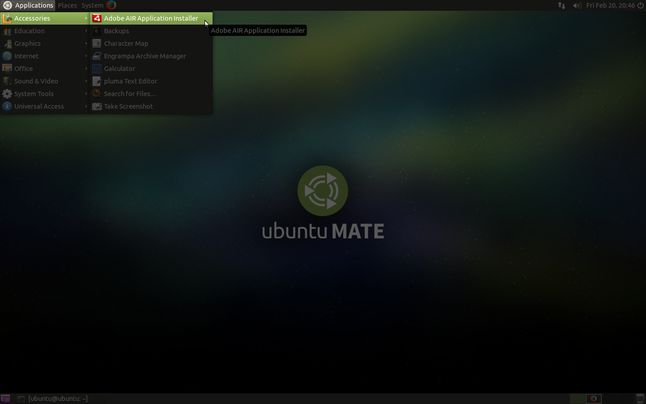Click the Education category icon
The height and width of the screenshot is (404, 646).
point(7,31)
